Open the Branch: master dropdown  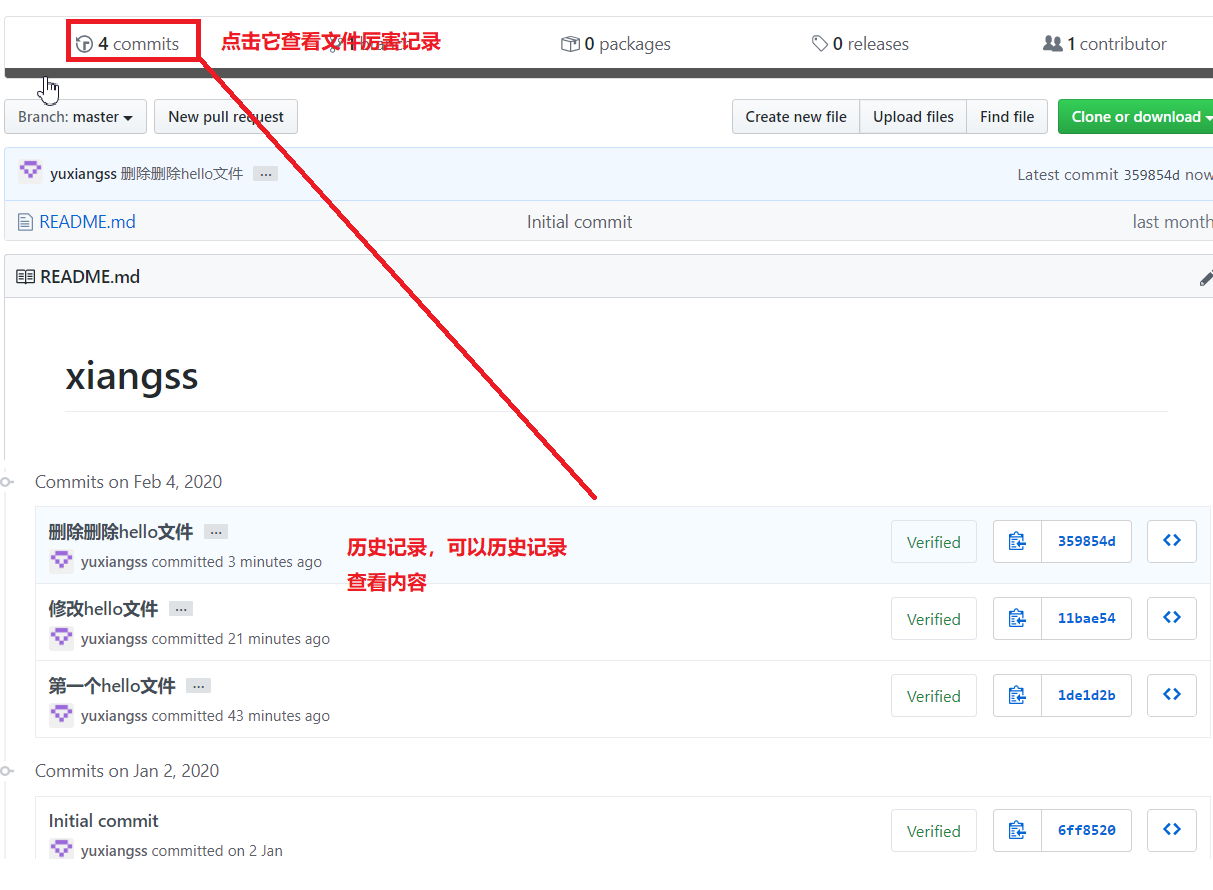75,116
